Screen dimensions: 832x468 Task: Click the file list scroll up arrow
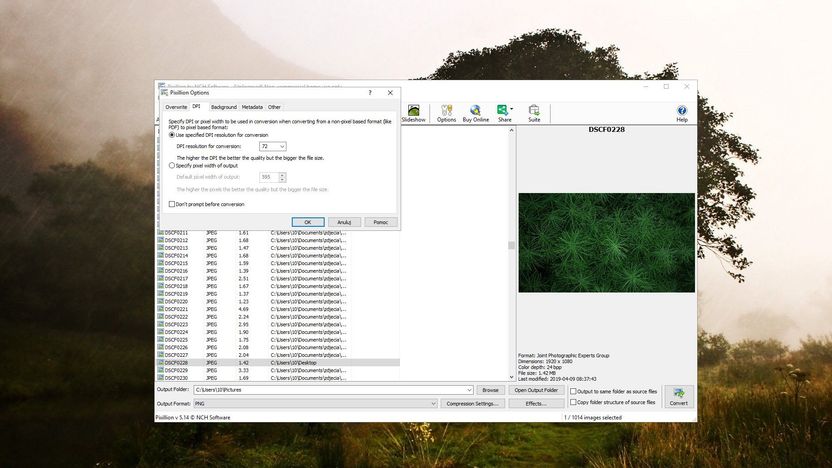pyautogui.click(x=512, y=130)
